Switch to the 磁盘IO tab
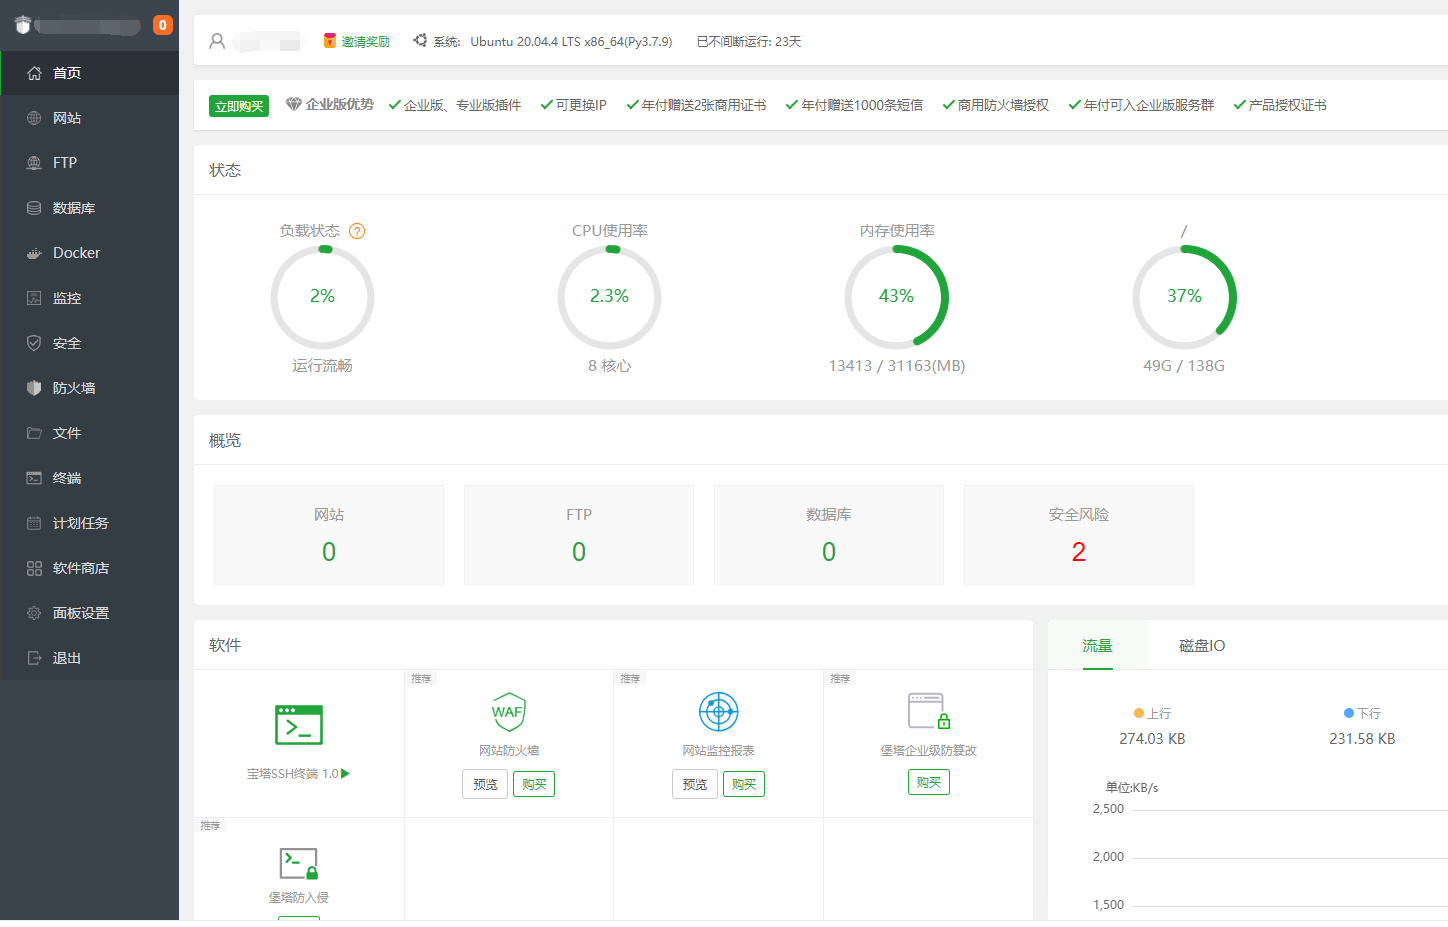The width and height of the screenshot is (1448, 927). pyautogui.click(x=1201, y=646)
